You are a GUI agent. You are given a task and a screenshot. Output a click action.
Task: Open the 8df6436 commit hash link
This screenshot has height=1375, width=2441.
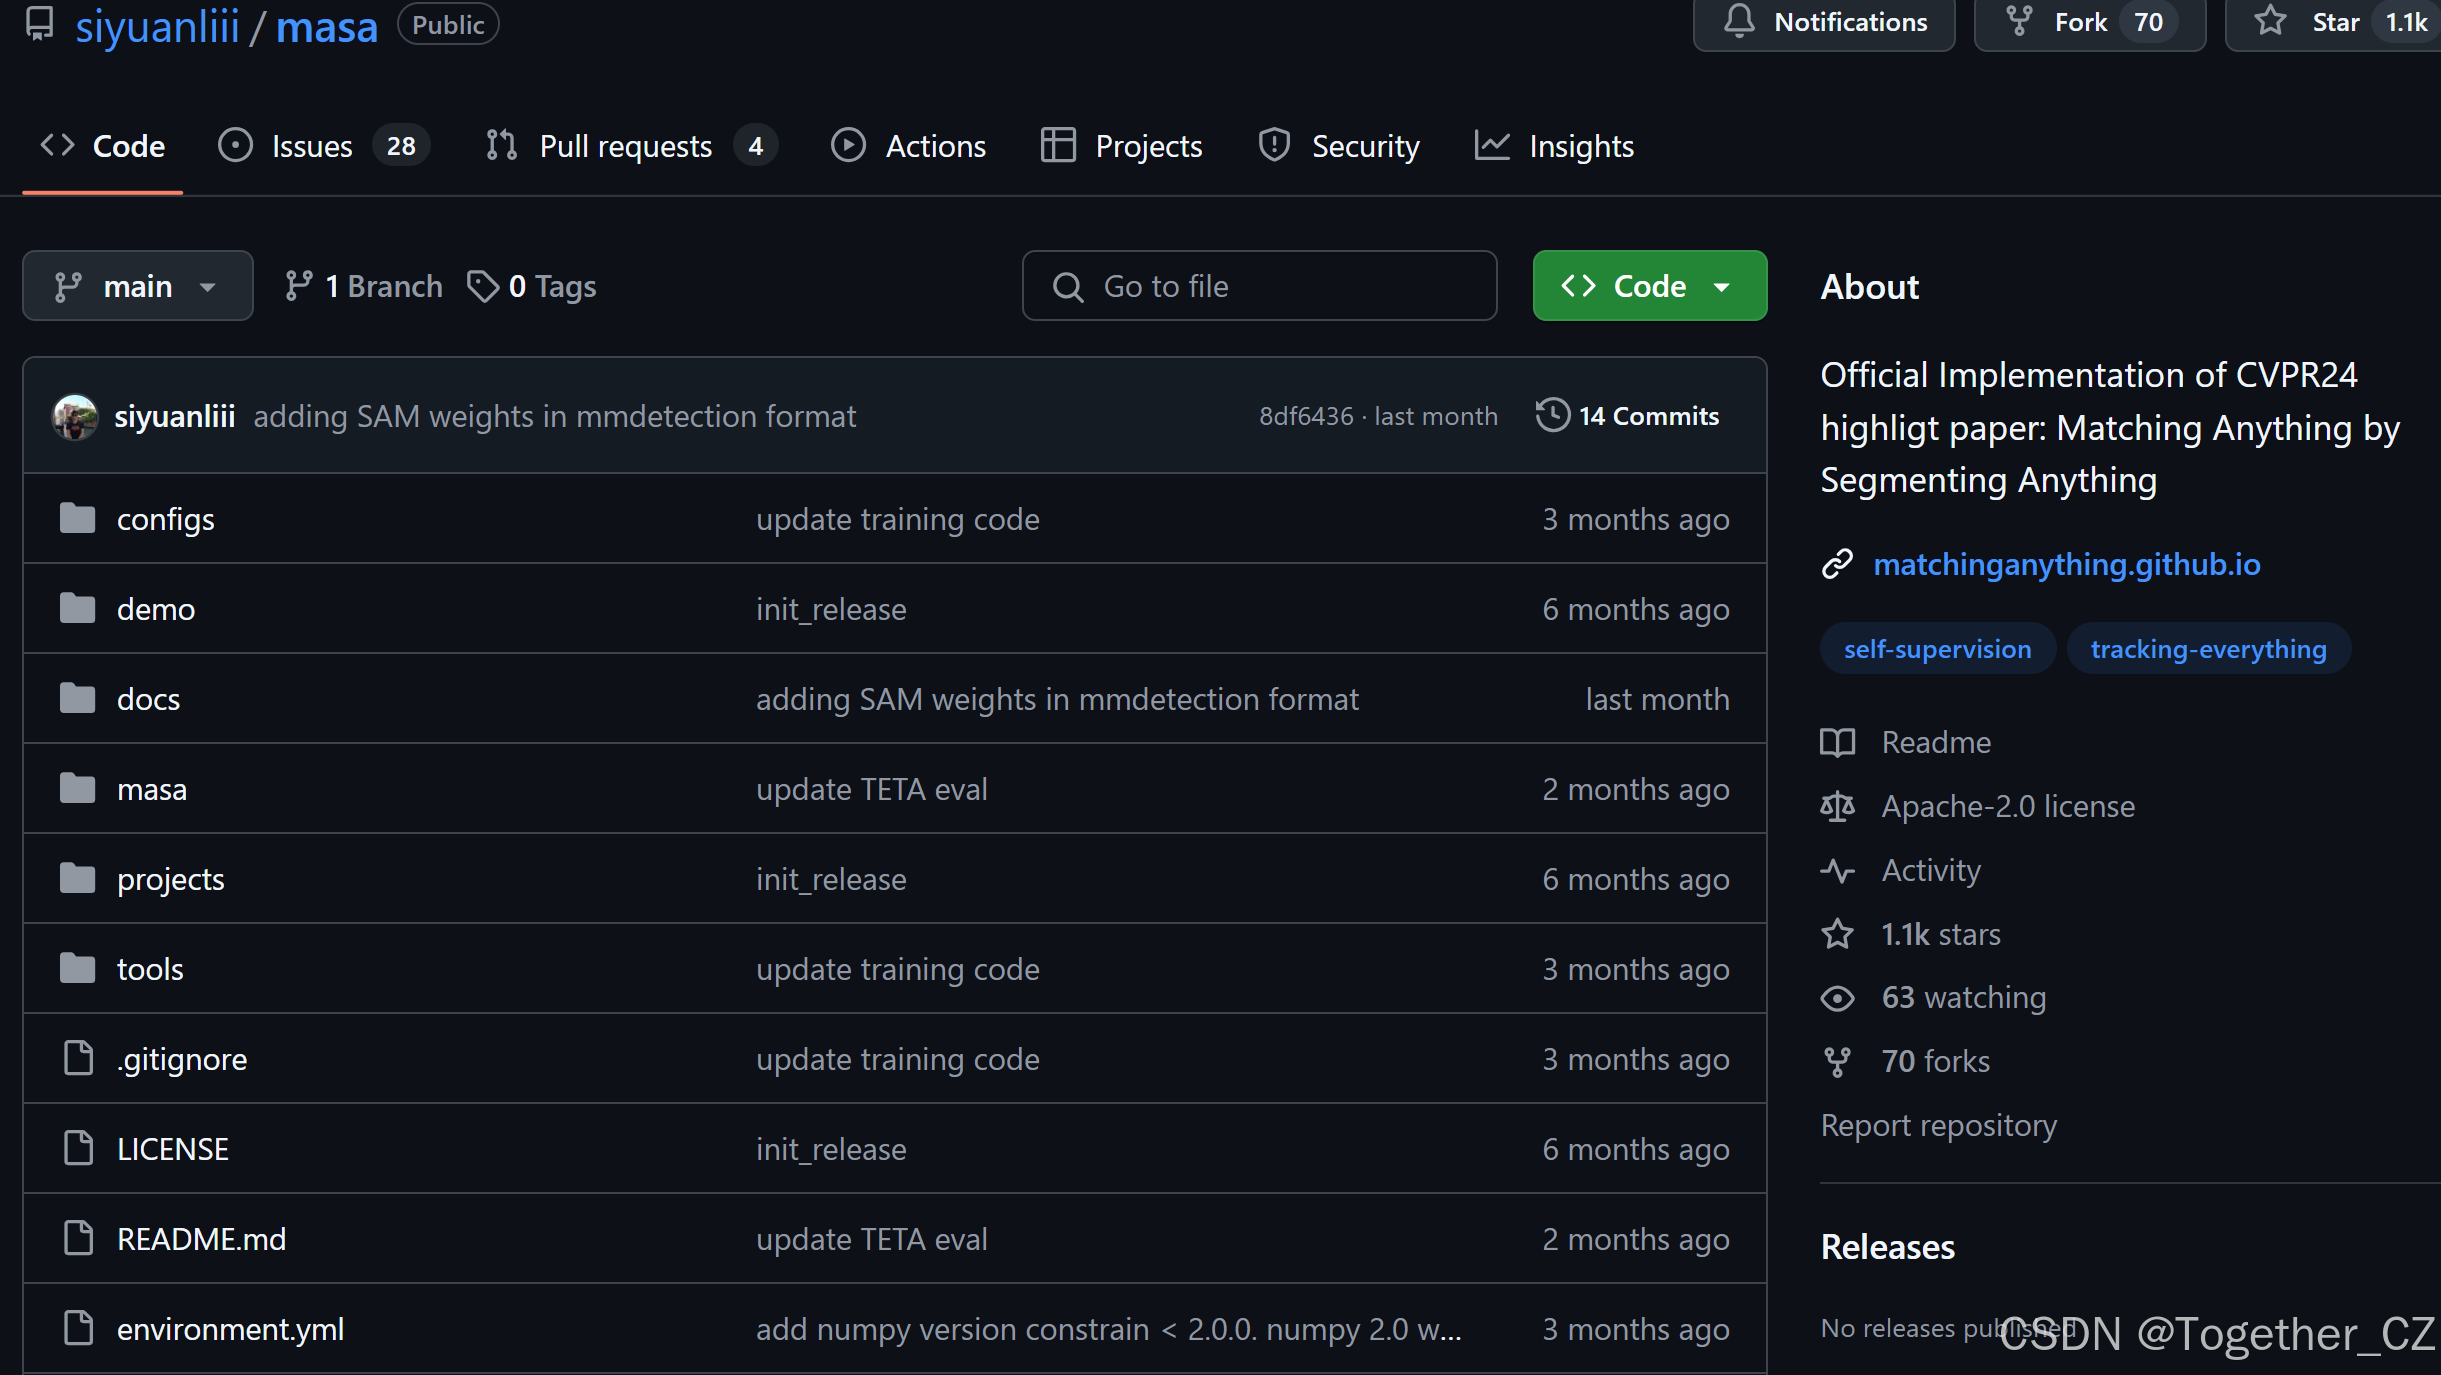click(x=1305, y=417)
